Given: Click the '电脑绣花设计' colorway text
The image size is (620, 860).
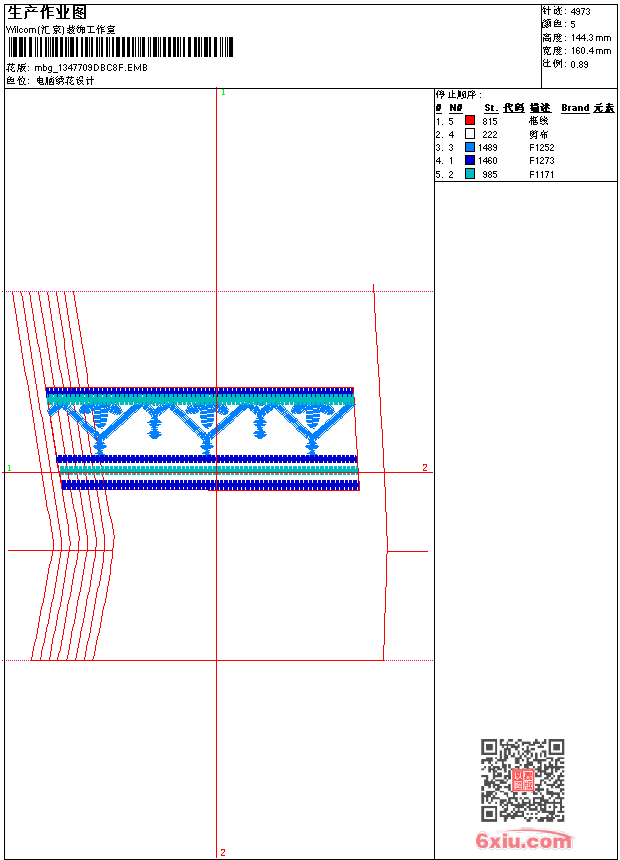Looking at the screenshot, I should [65, 81].
